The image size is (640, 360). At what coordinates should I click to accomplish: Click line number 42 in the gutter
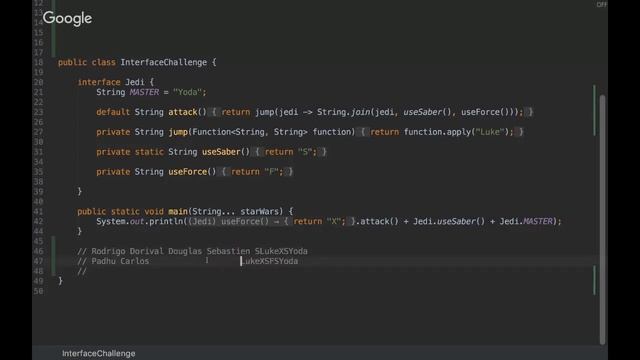[x=38, y=222]
